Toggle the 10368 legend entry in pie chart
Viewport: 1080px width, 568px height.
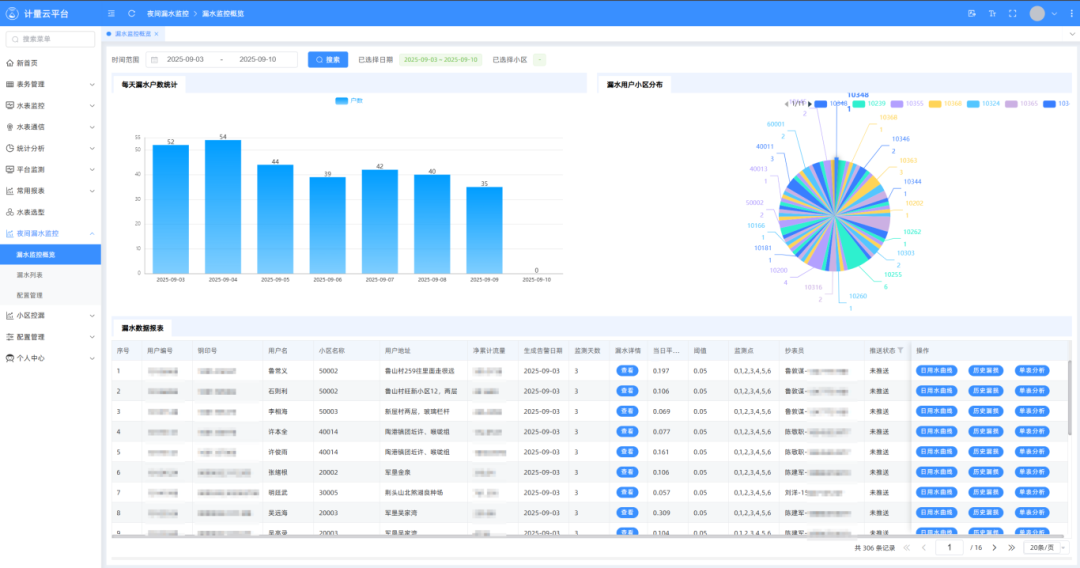tap(946, 103)
